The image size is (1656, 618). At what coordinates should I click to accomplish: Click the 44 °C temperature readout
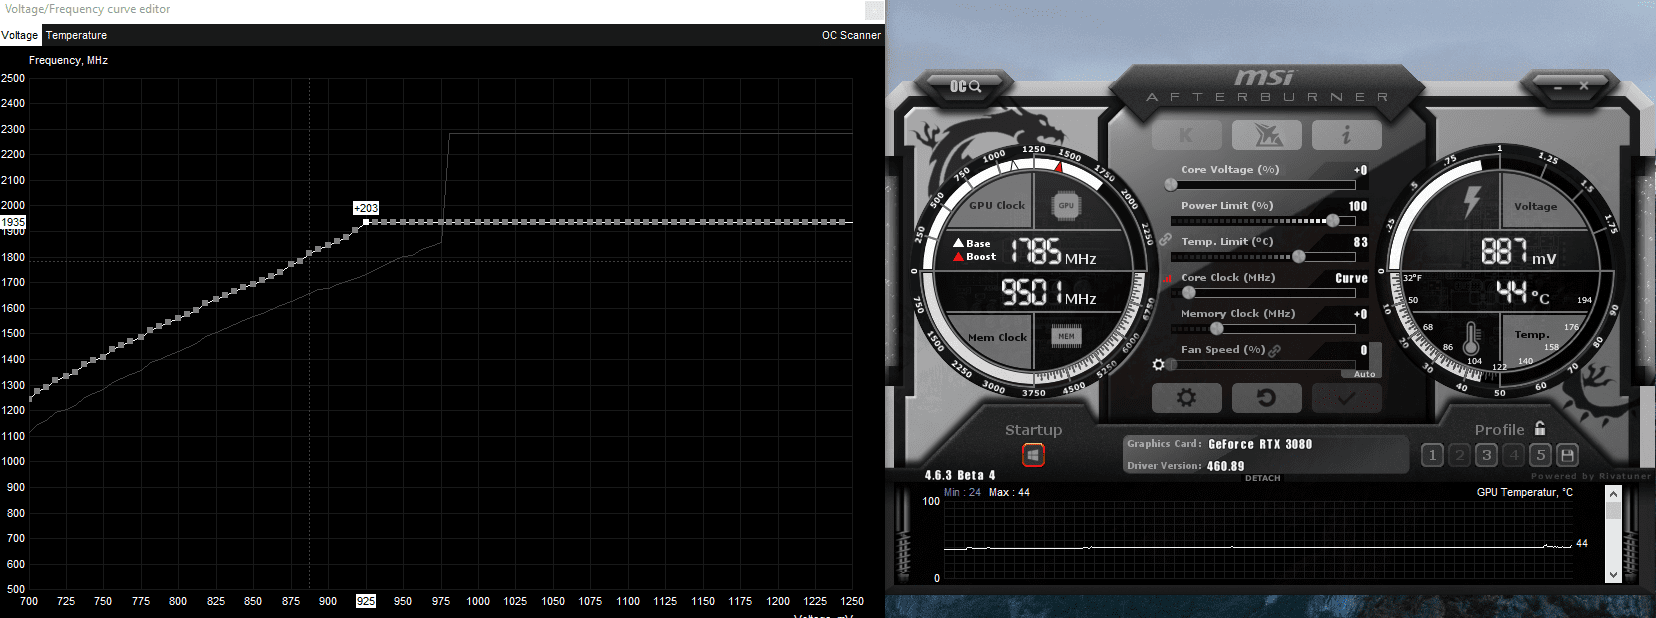[x=1523, y=292]
